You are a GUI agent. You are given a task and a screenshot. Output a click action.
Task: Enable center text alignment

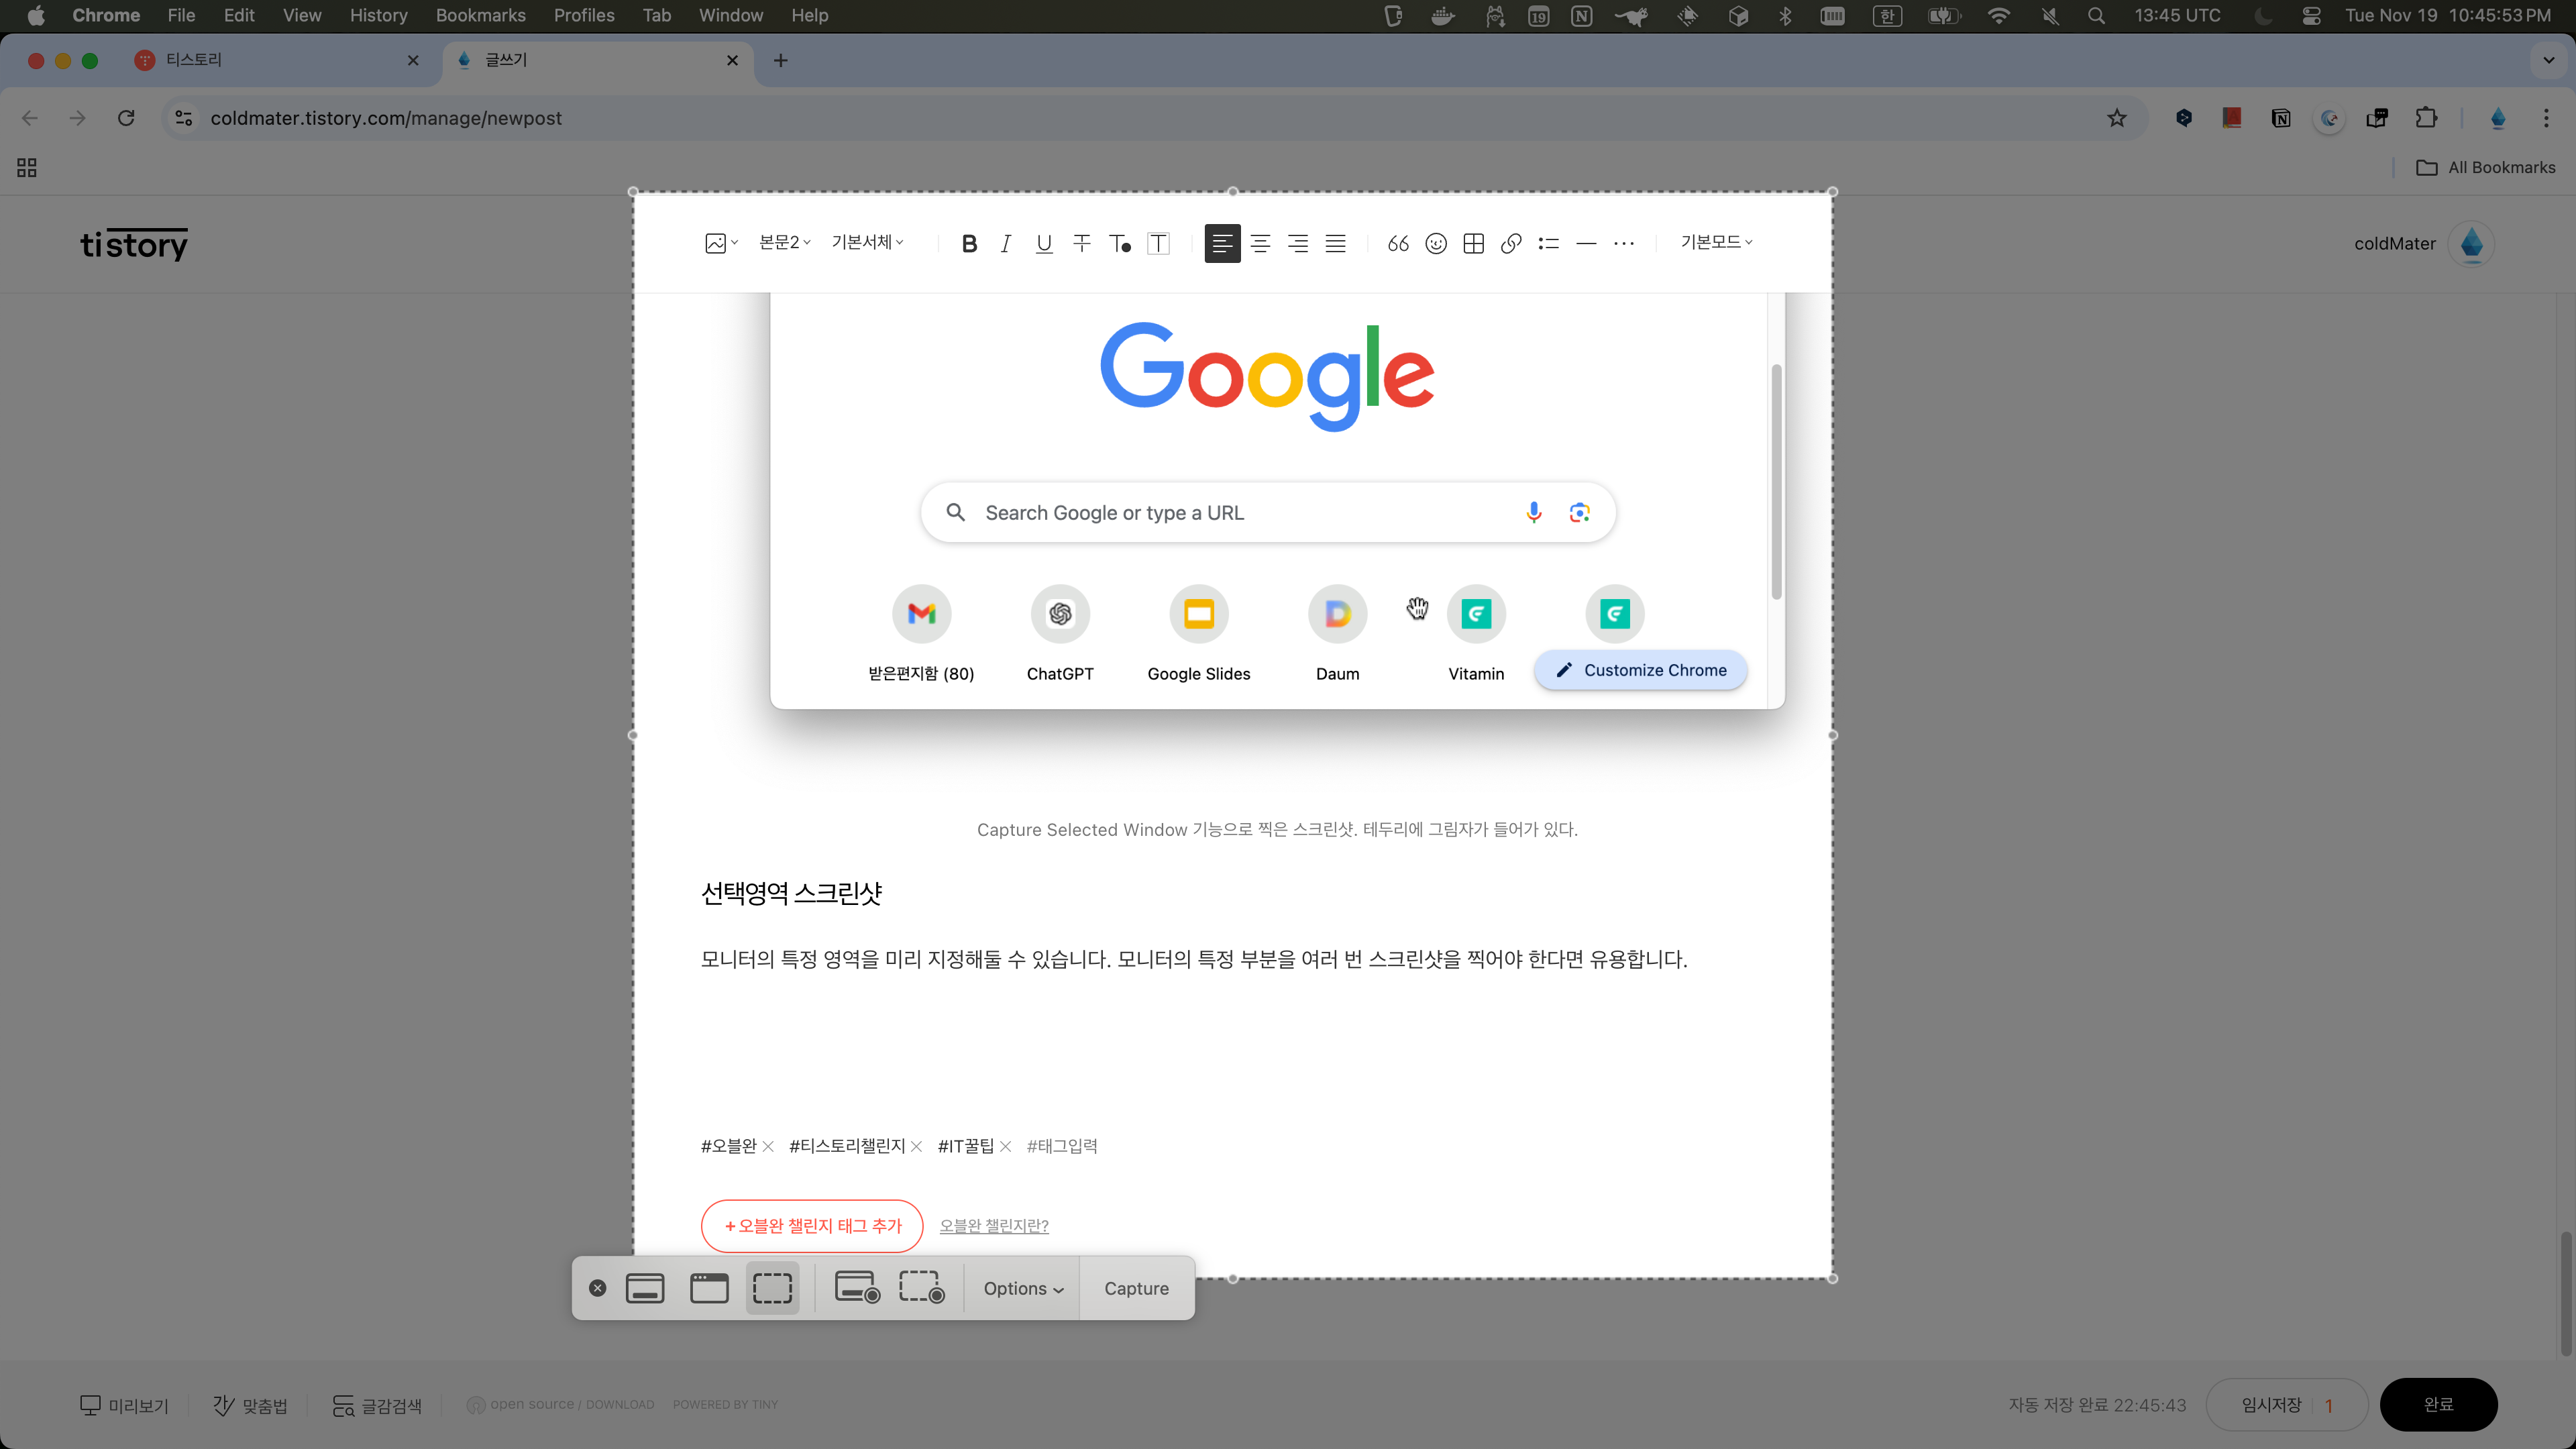click(1260, 243)
